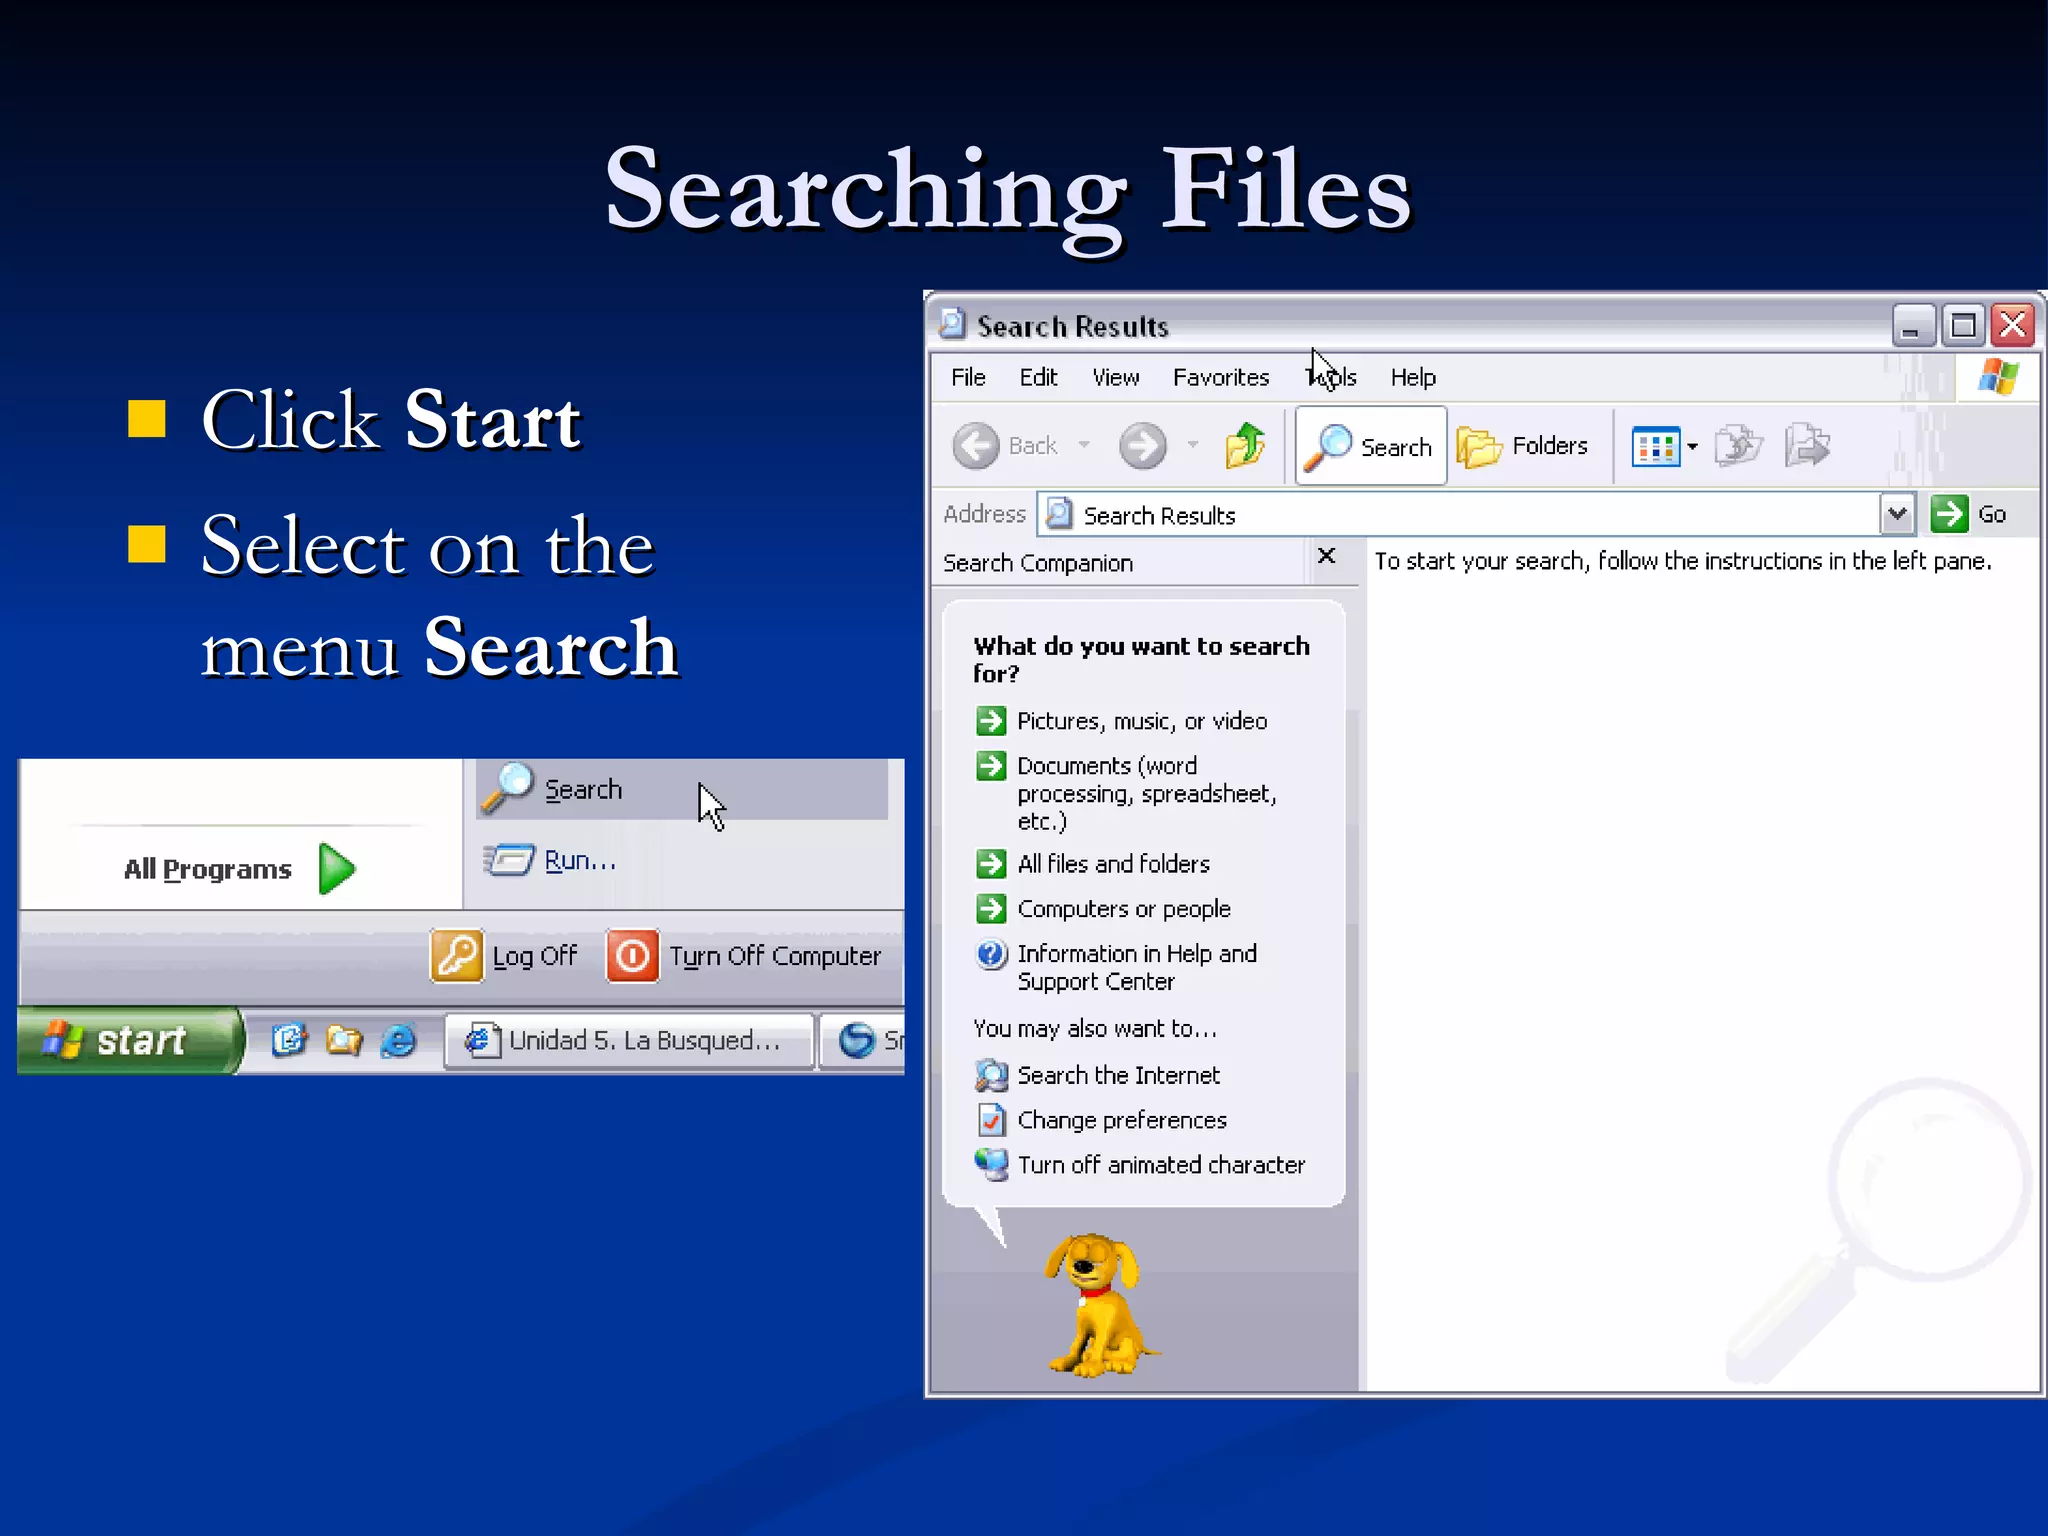The image size is (2048, 1536).
Task: Click Run... in the Start menu
Action: pos(551,860)
